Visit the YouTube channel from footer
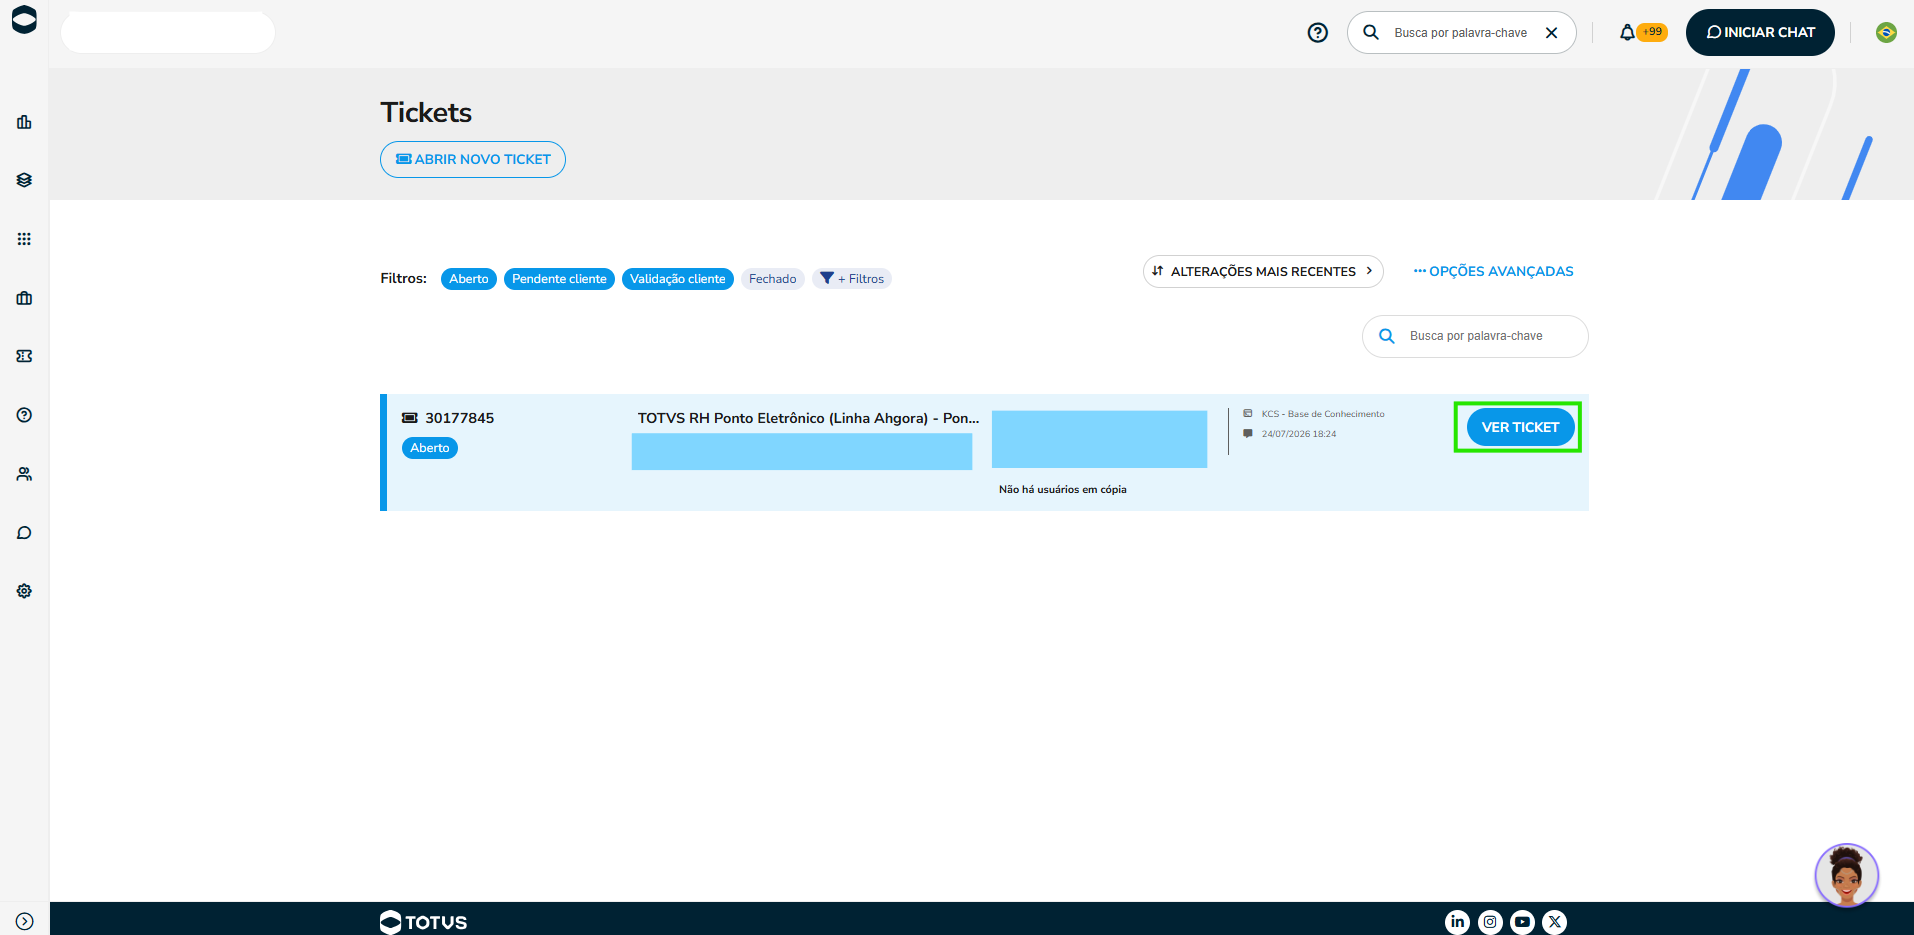This screenshot has height=935, width=1914. click(x=1522, y=922)
